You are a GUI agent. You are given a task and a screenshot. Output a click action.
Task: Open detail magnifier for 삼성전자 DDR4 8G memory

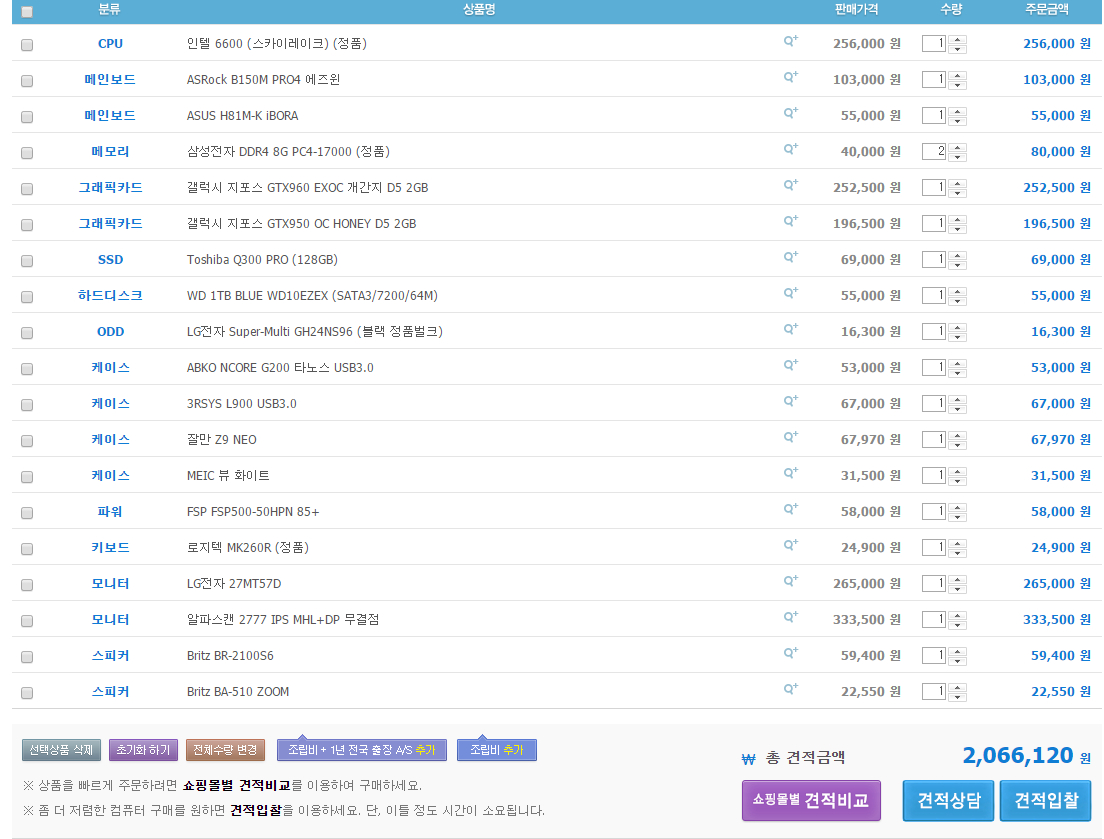tap(790, 150)
